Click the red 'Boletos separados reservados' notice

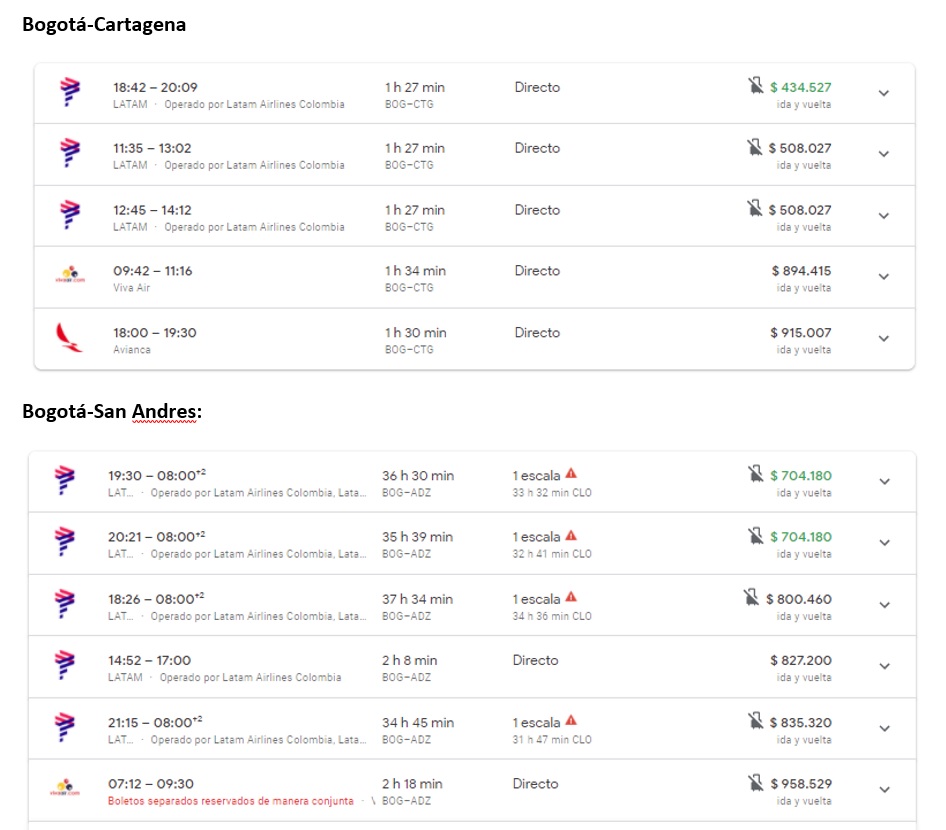pyautogui.click(x=230, y=801)
